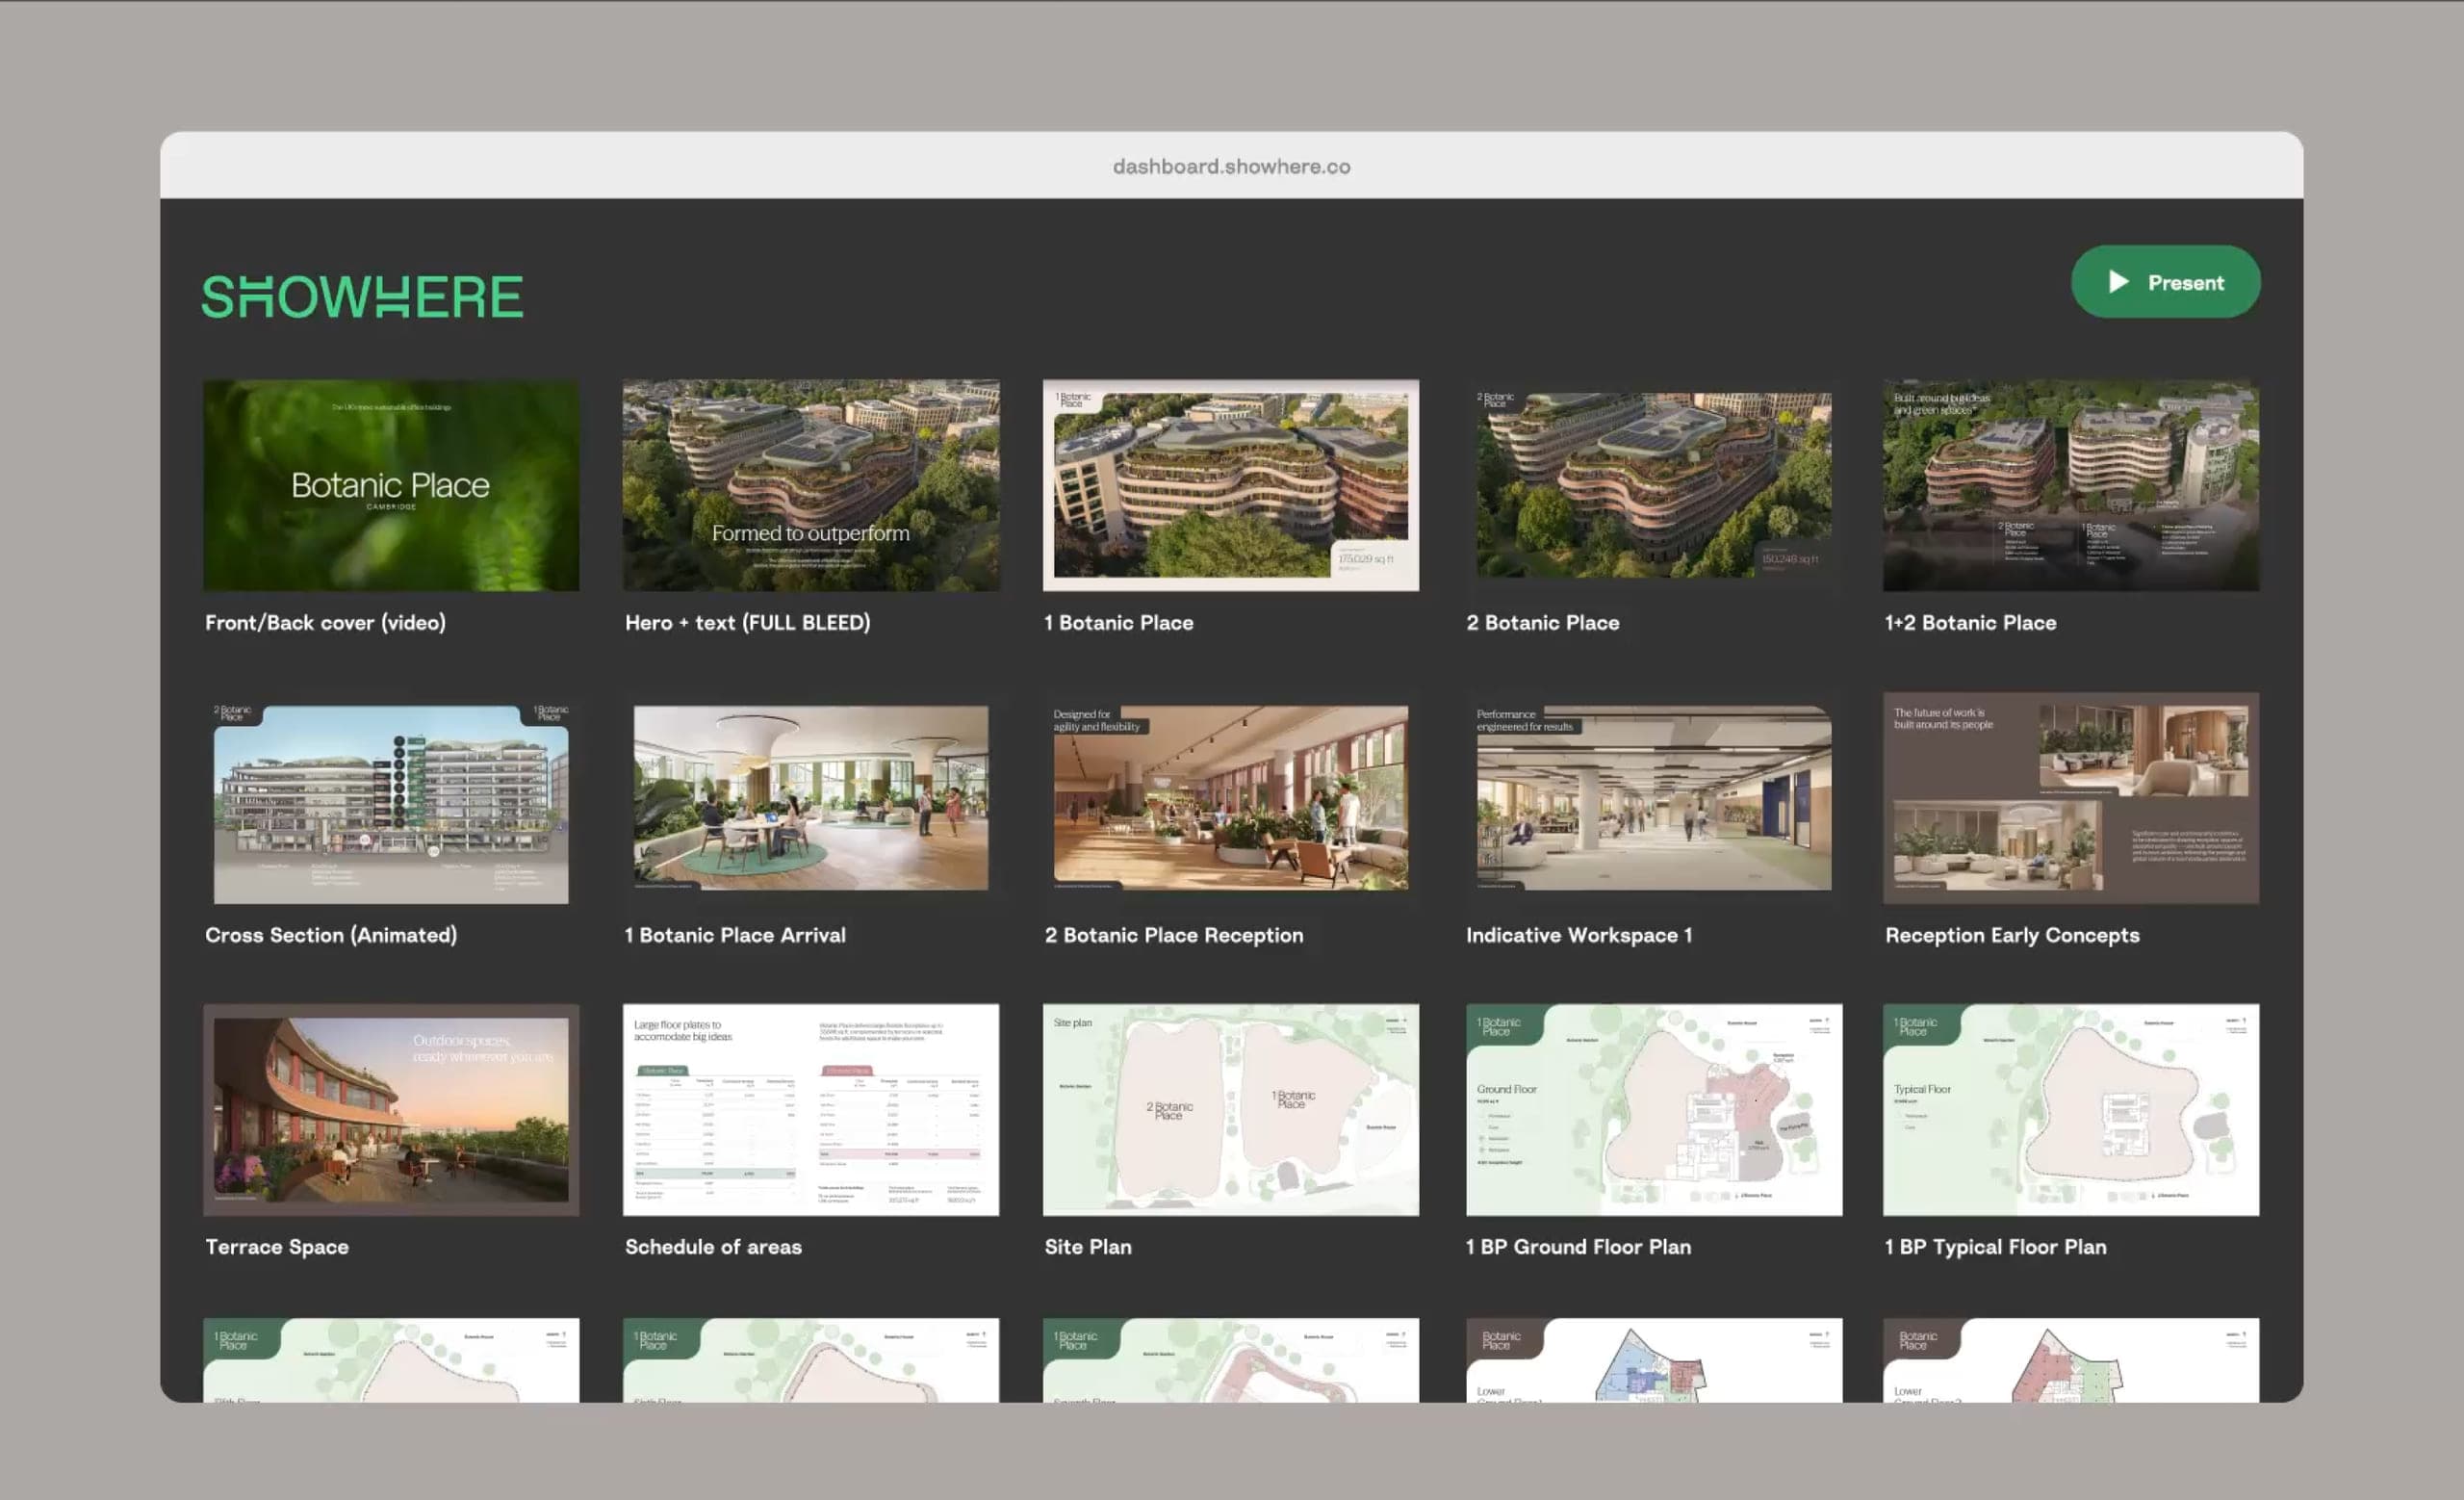Image resolution: width=2464 pixels, height=1500 pixels.
Task: Click the "1+2 Botanic Place" caption
Action: pos(1971,623)
